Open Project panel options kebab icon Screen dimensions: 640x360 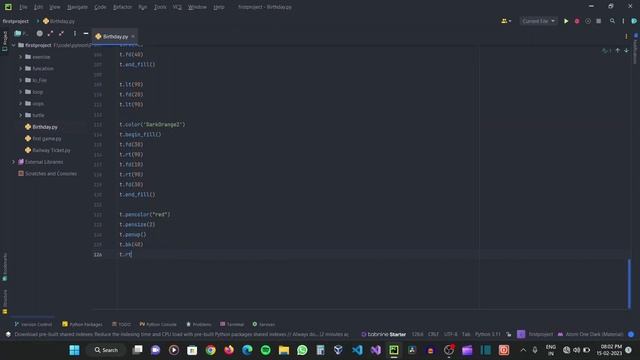[x=75, y=33]
